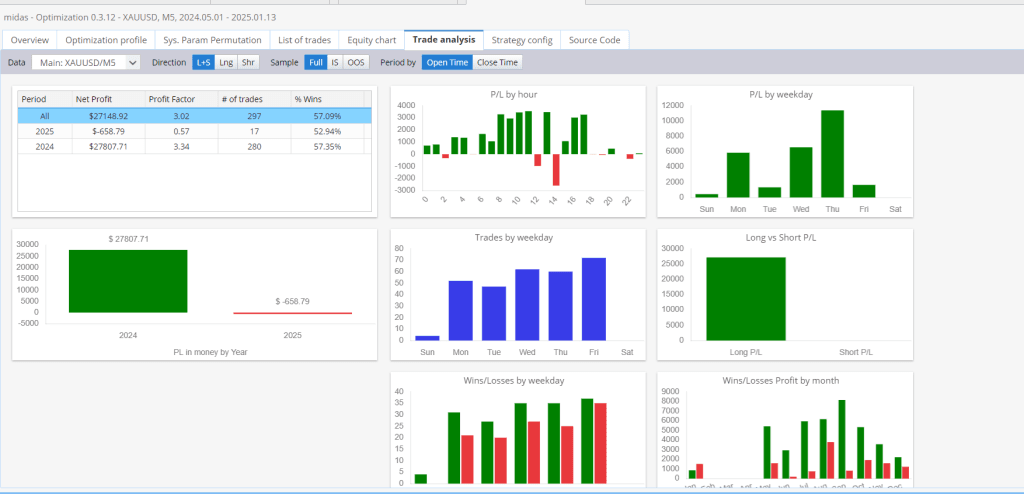Select the Optimization profile tab
The height and width of the screenshot is (494, 1024).
coord(106,40)
